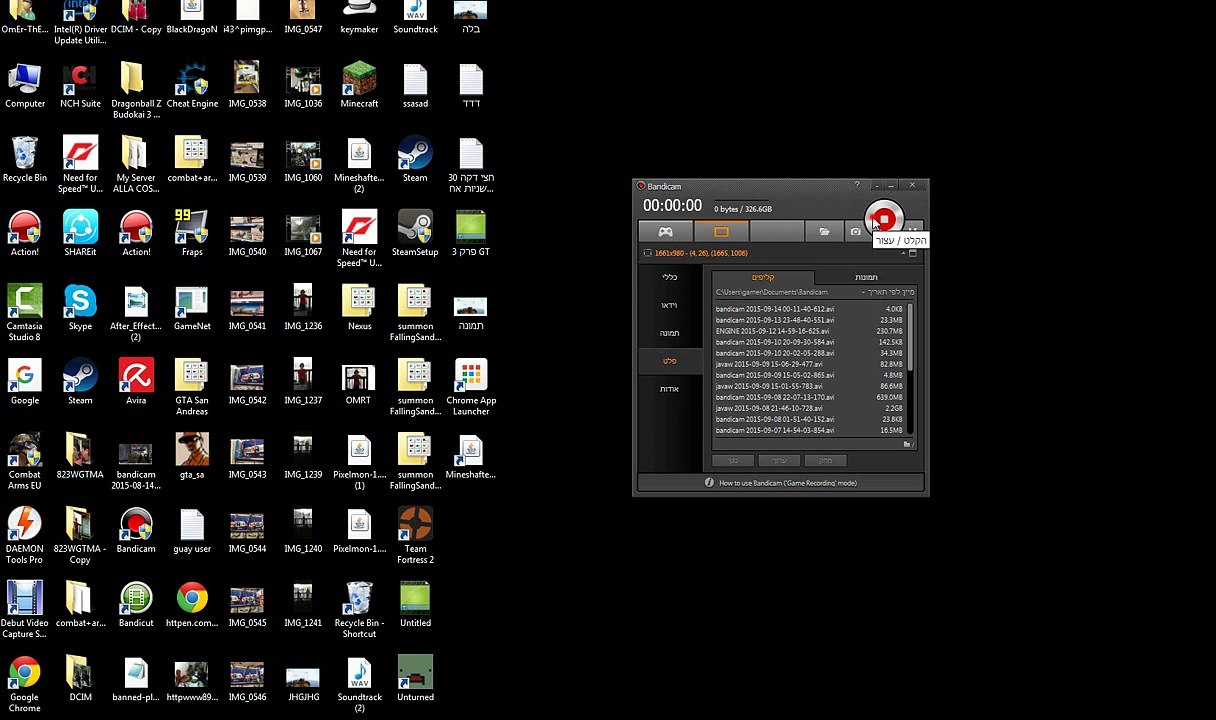This screenshot has height=720, width=1216.
Task: Select the Computer desktop icon
Action: click(x=25, y=86)
